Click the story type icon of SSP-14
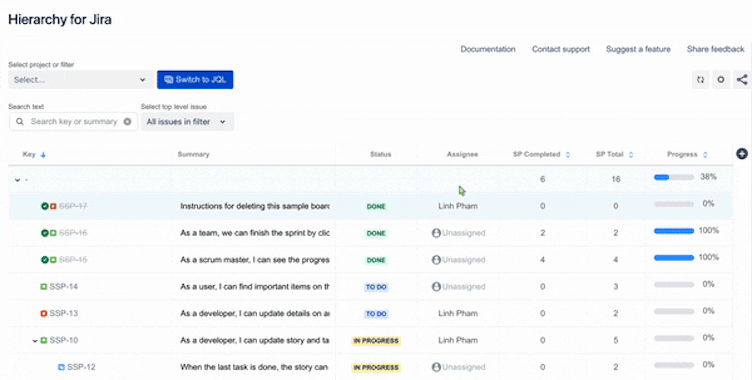This screenshot has width=752, height=380. (44, 287)
